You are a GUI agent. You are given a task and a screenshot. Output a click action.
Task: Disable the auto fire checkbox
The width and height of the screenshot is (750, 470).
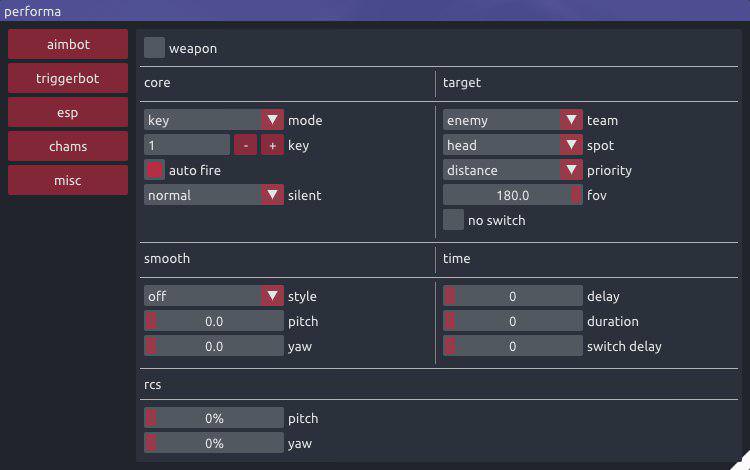[x=154, y=170]
